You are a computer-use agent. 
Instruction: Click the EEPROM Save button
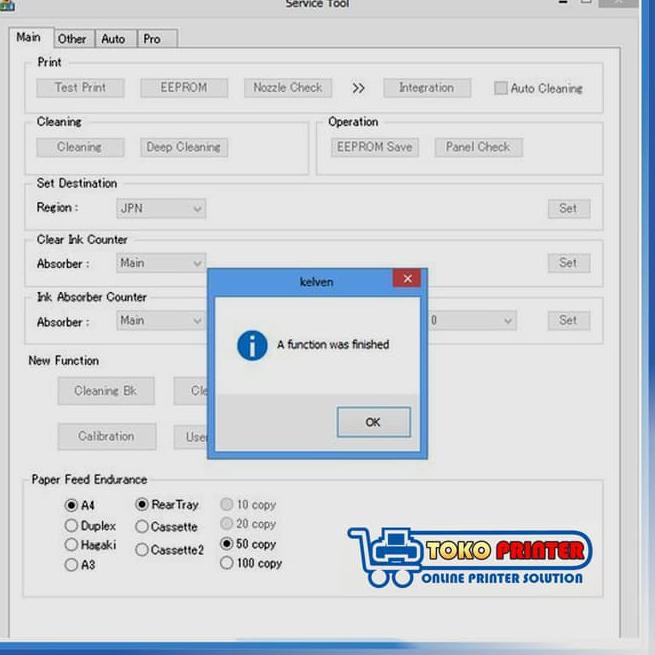(374, 147)
